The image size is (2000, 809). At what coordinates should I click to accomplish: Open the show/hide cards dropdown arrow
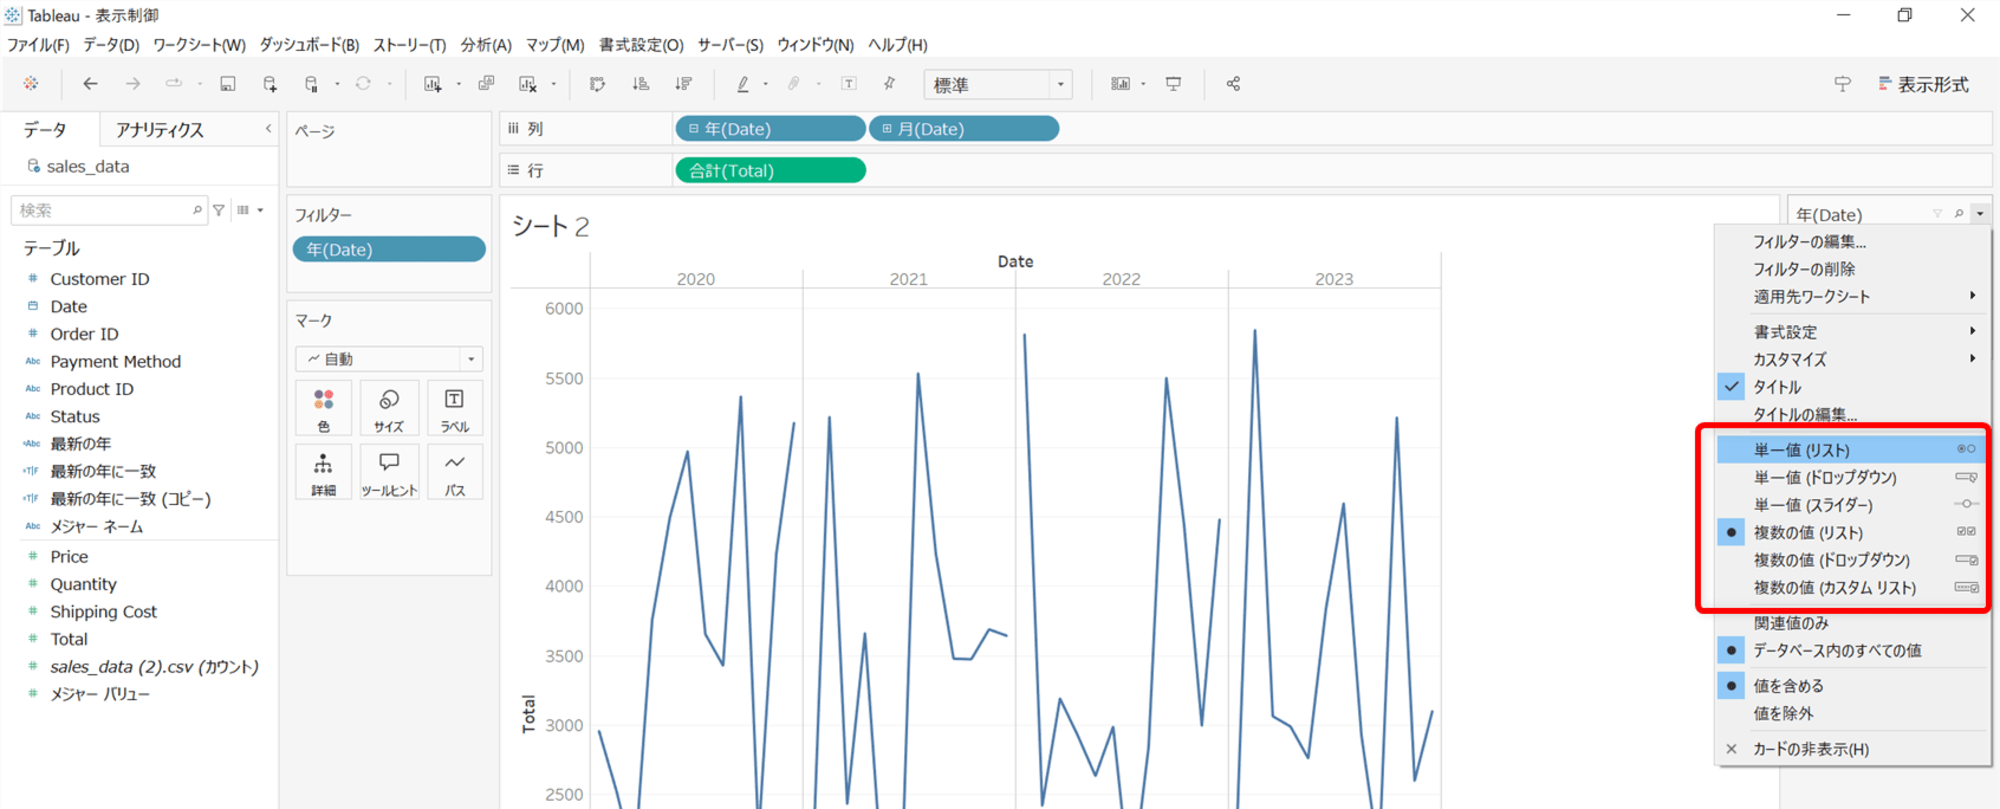click(1143, 84)
